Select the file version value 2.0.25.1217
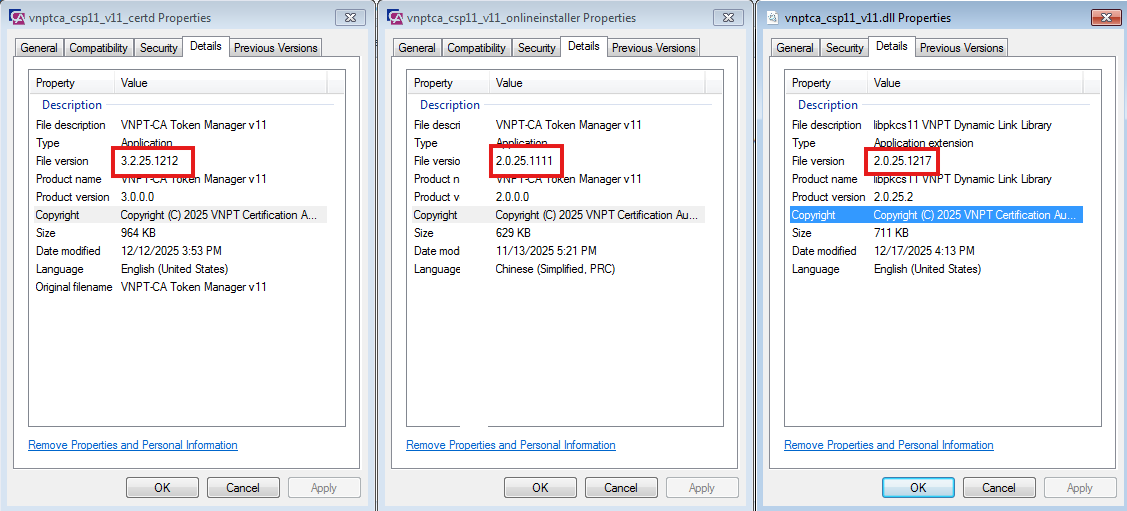The image size is (1127, 511). point(903,161)
